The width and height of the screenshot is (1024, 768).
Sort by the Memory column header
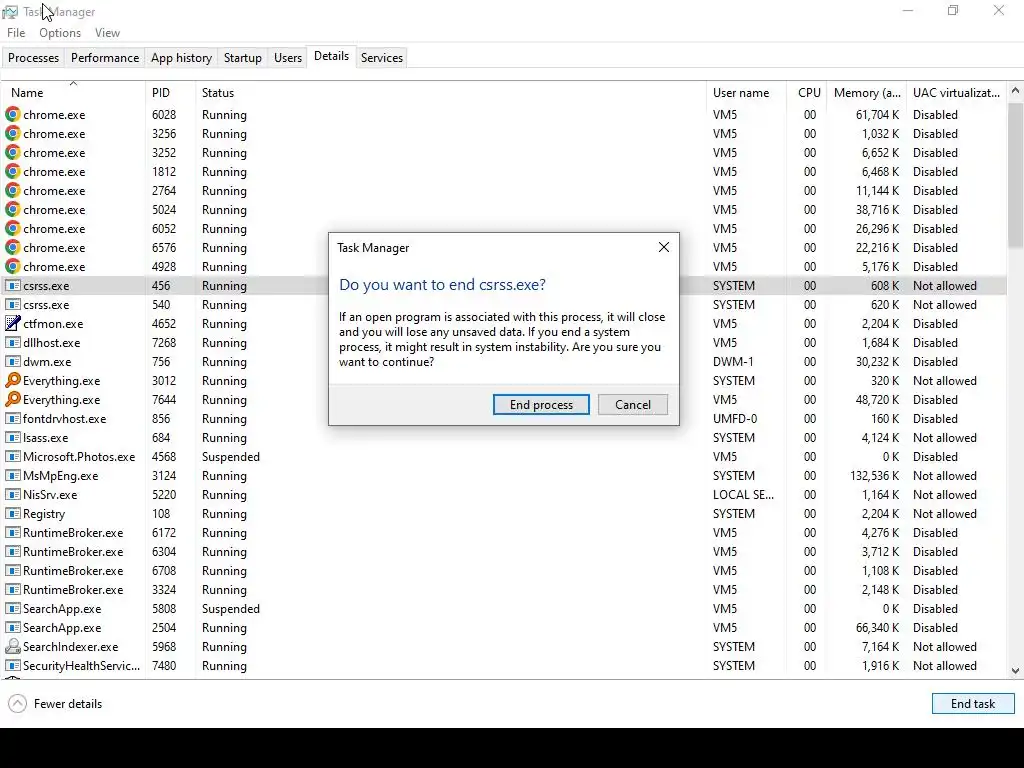click(867, 93)
